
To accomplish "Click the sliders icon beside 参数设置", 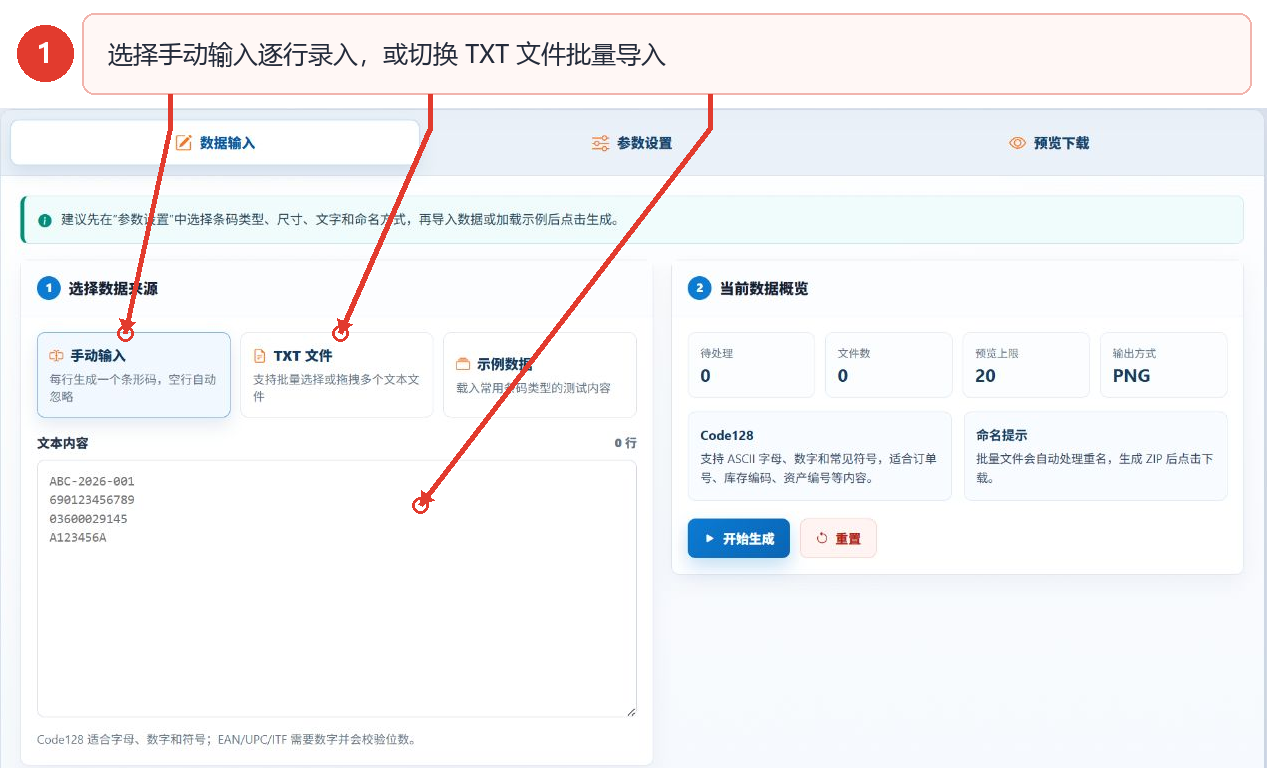I will (600, 143).
